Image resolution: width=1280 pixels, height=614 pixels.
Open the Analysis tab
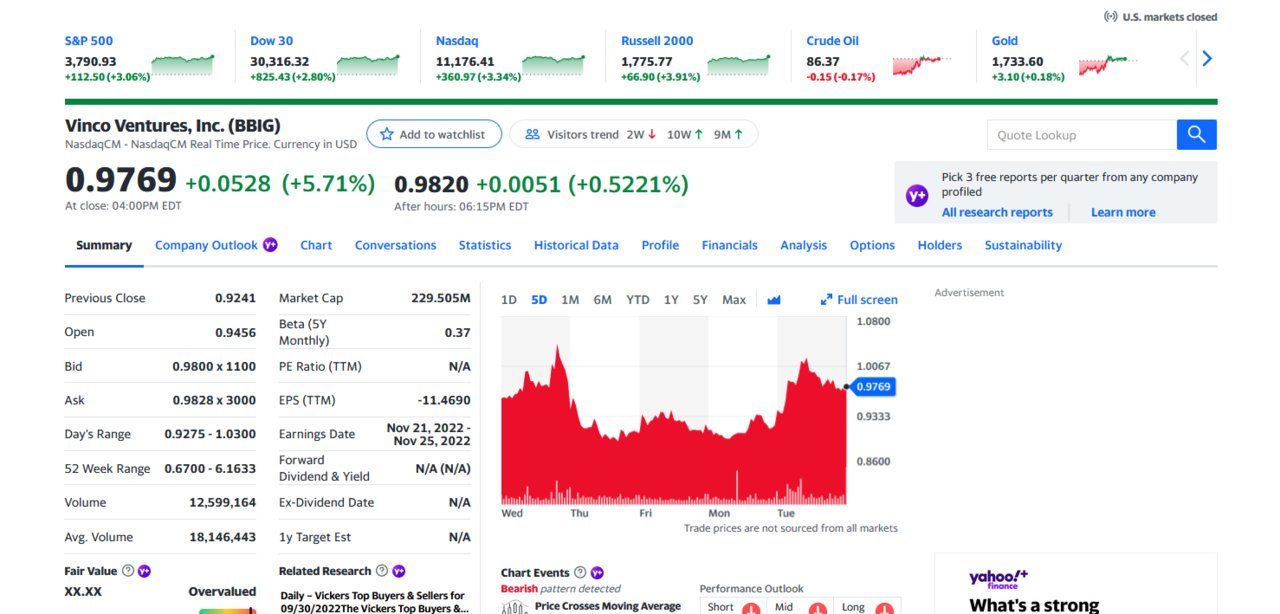point(804,245)
